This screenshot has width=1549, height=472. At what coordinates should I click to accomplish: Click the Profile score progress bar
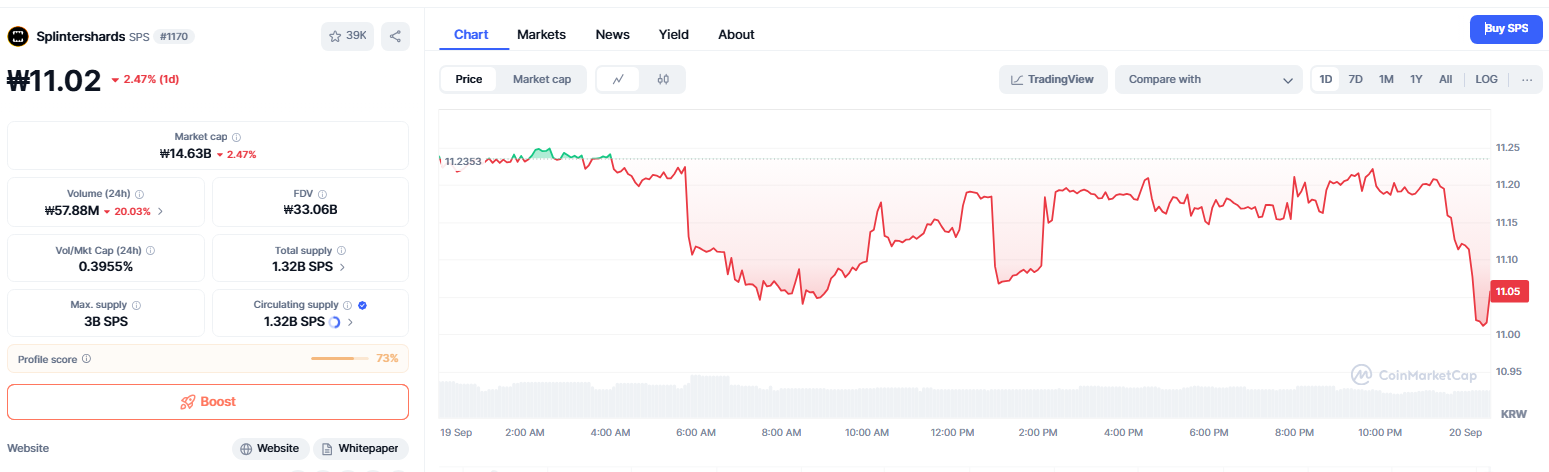(339, 358)
